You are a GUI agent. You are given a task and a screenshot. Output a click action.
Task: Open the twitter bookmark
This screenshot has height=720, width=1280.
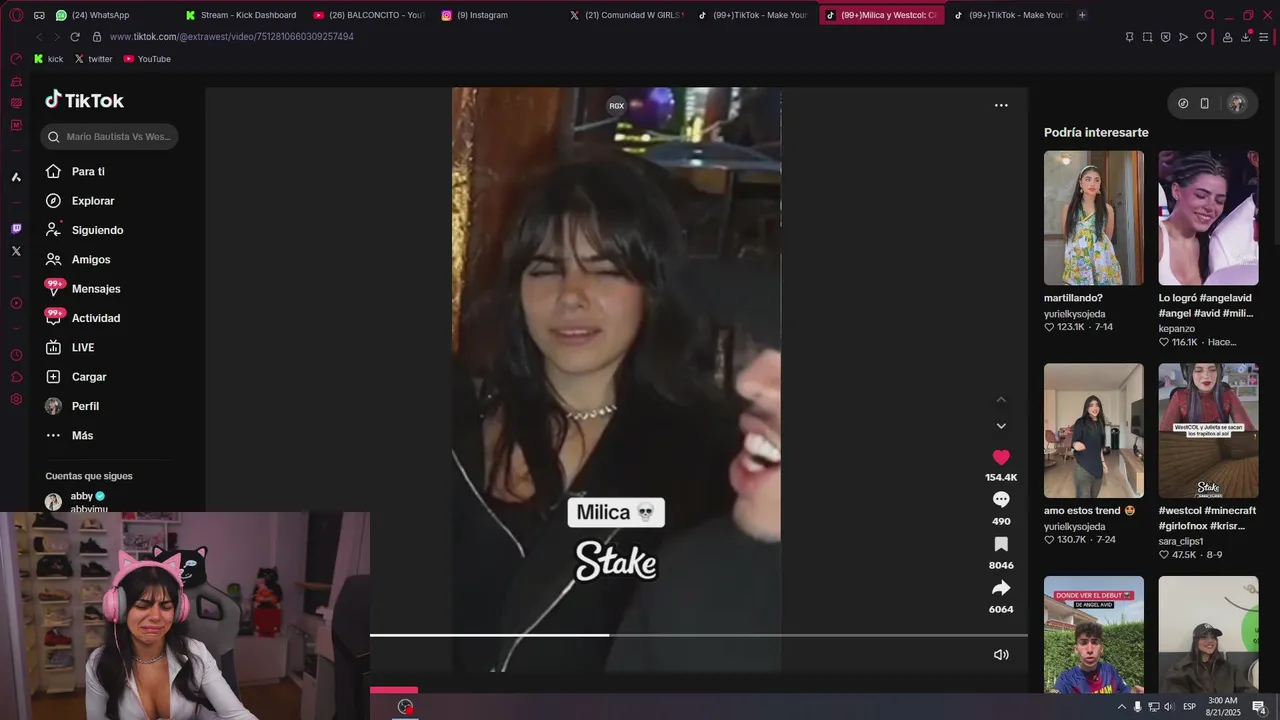click(93, 59)
